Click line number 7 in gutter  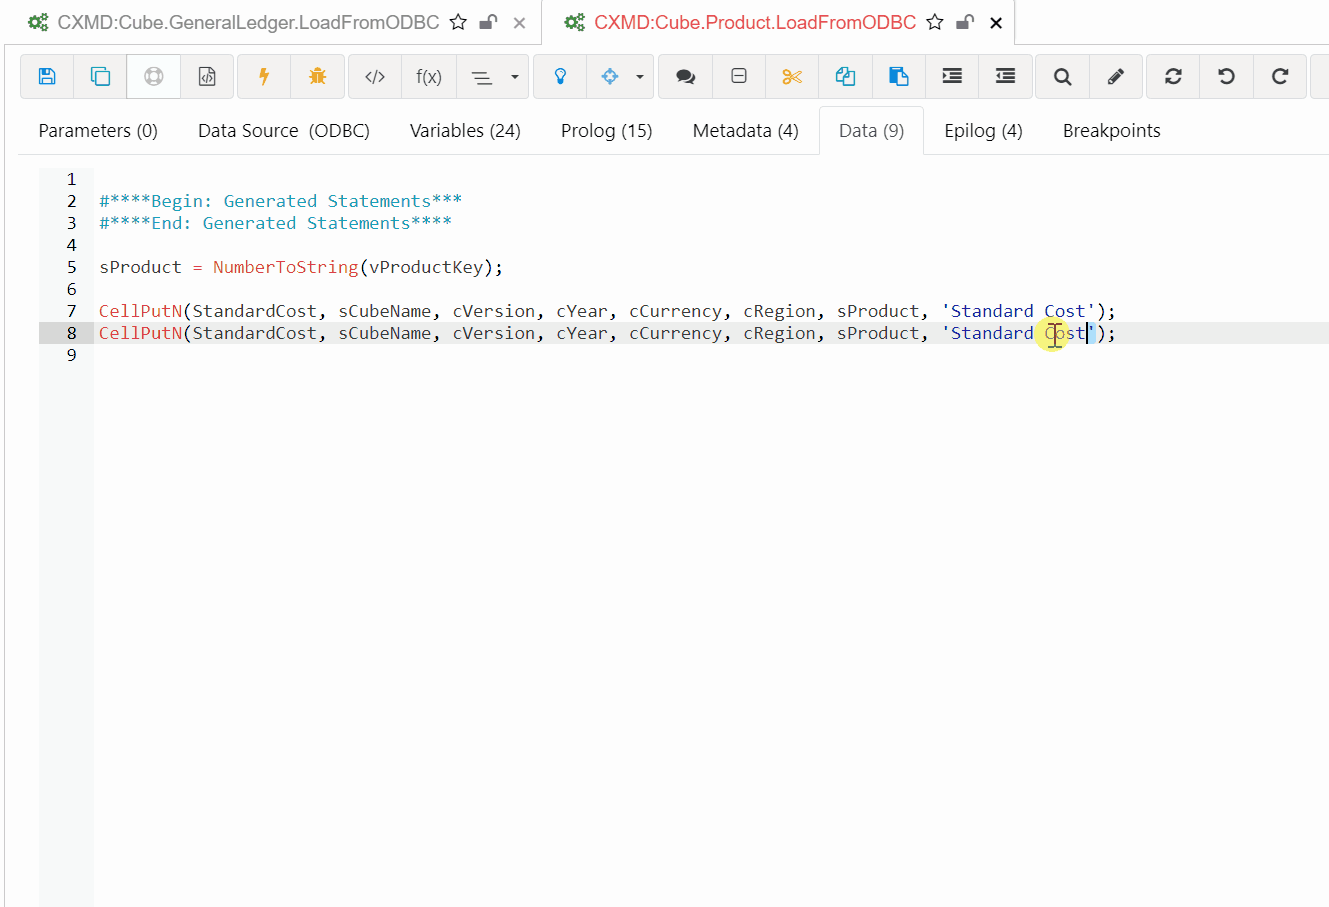tap(71, 311)
